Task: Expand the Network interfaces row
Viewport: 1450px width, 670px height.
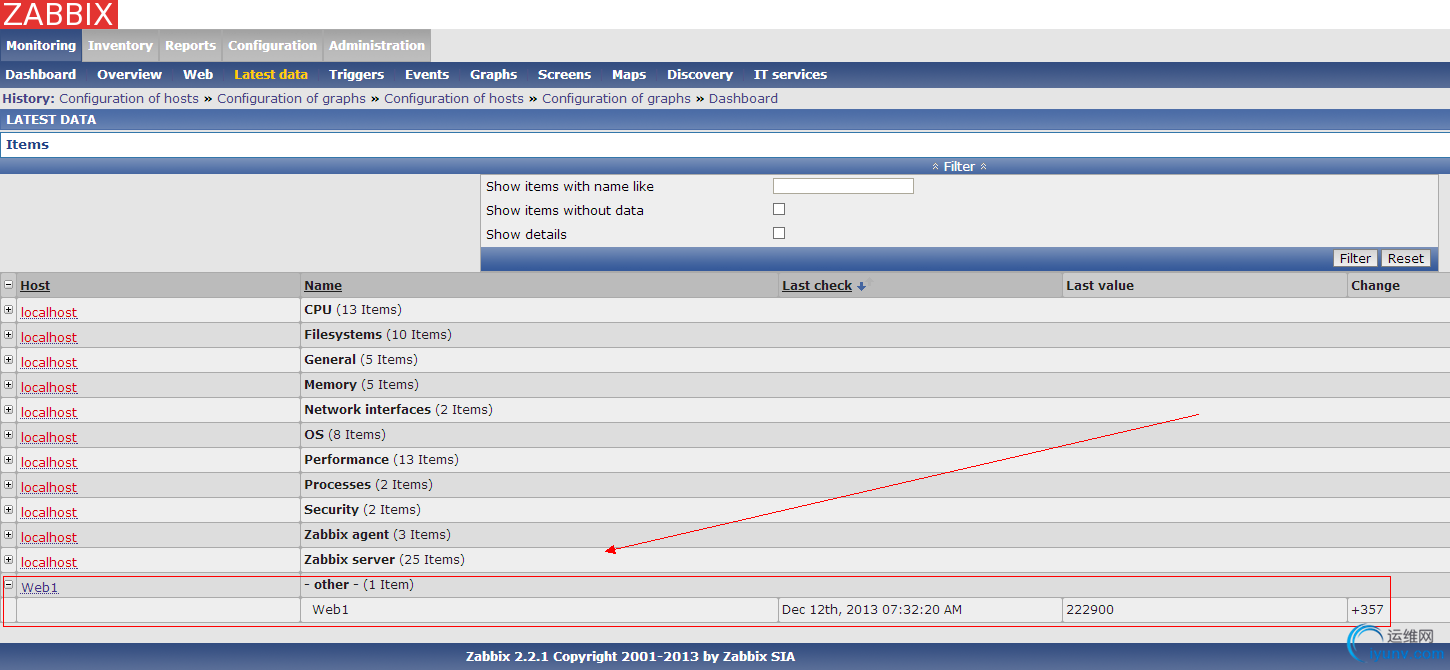Action: pyautogui.click(x=9, y=410)
